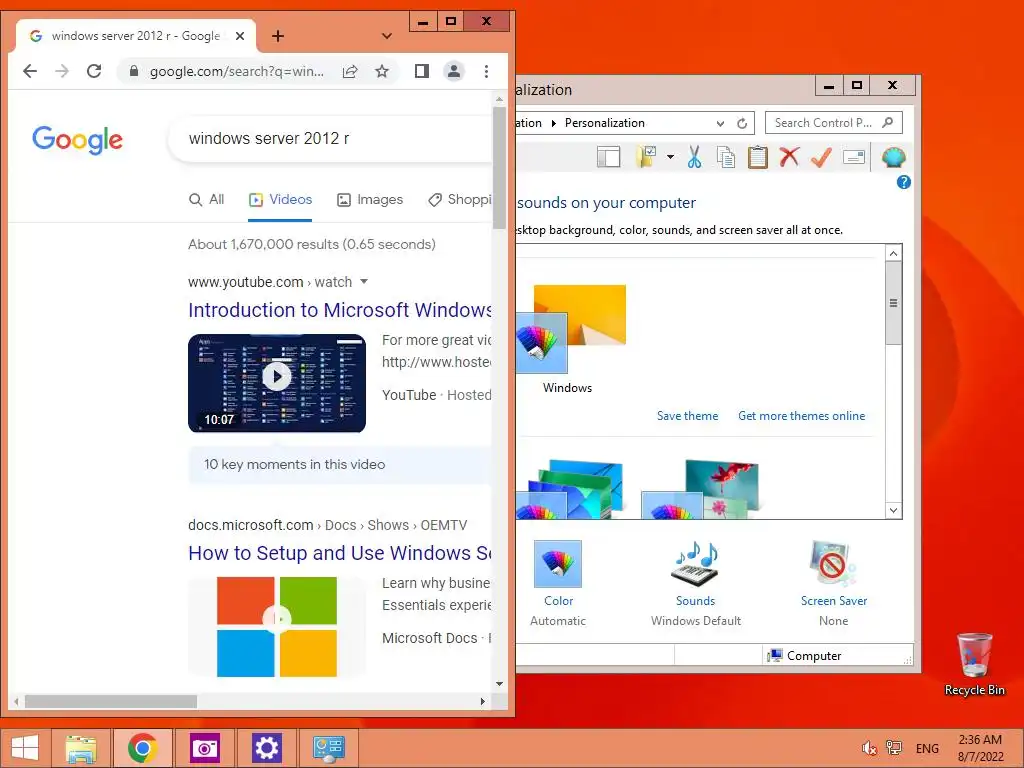Select the Windows theme
The width and height of the screenshot is (1024, 768).
[x=570, y=340]
